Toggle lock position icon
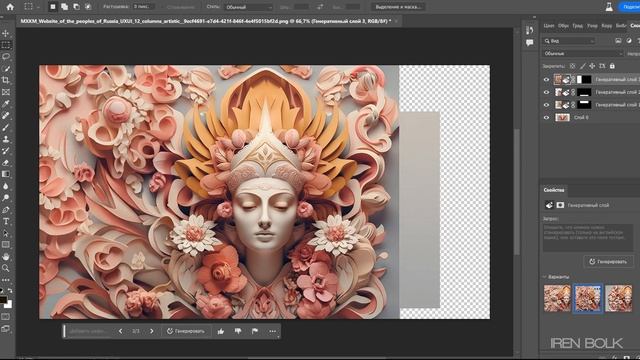The image size is (640, 360). [x=592, y=66]
